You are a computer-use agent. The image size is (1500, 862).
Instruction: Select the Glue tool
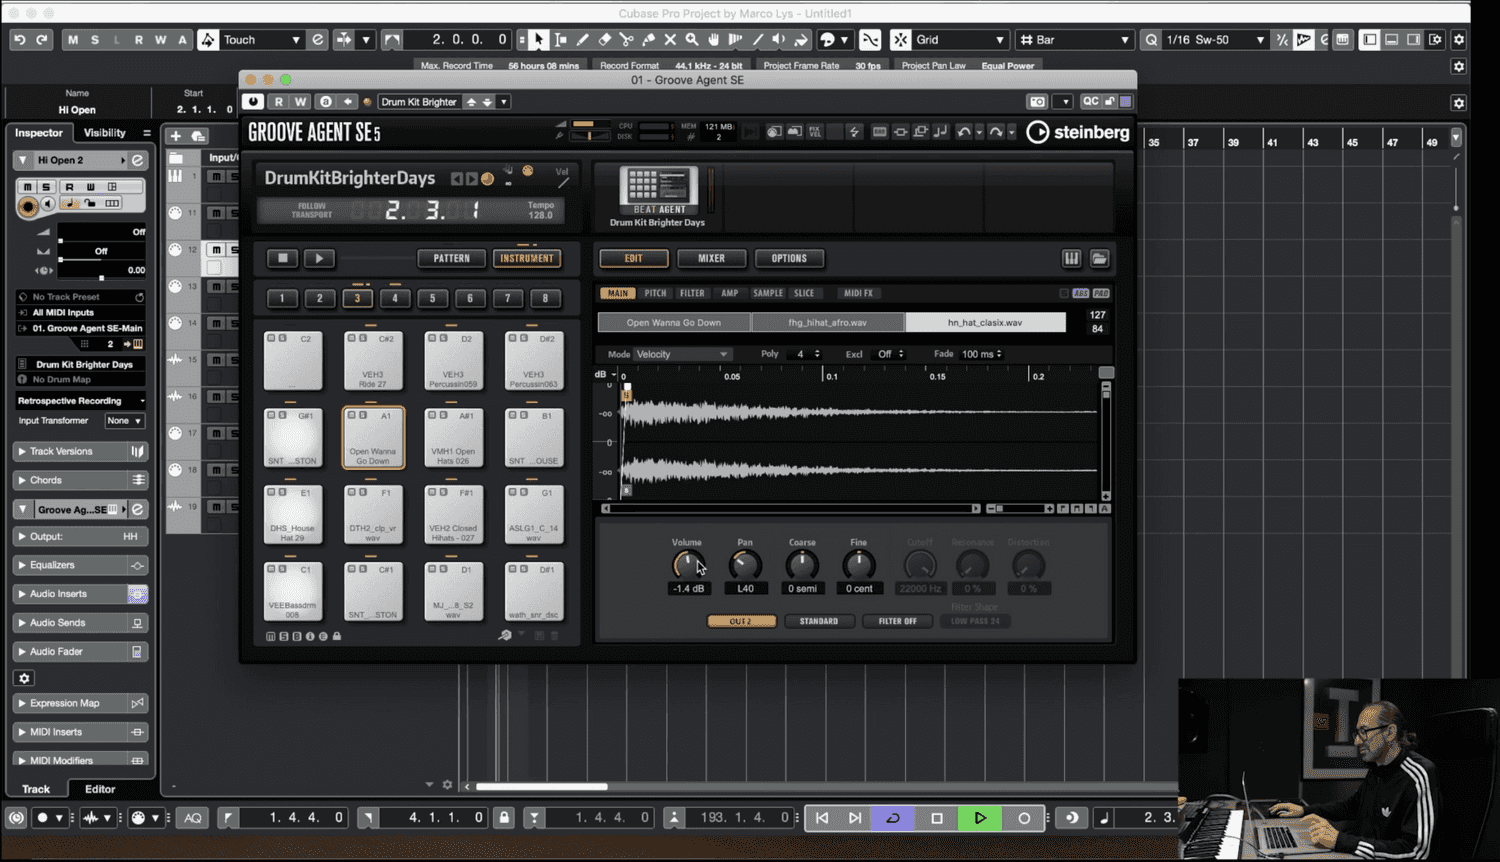pyautogui.click(x=648, y=39)
